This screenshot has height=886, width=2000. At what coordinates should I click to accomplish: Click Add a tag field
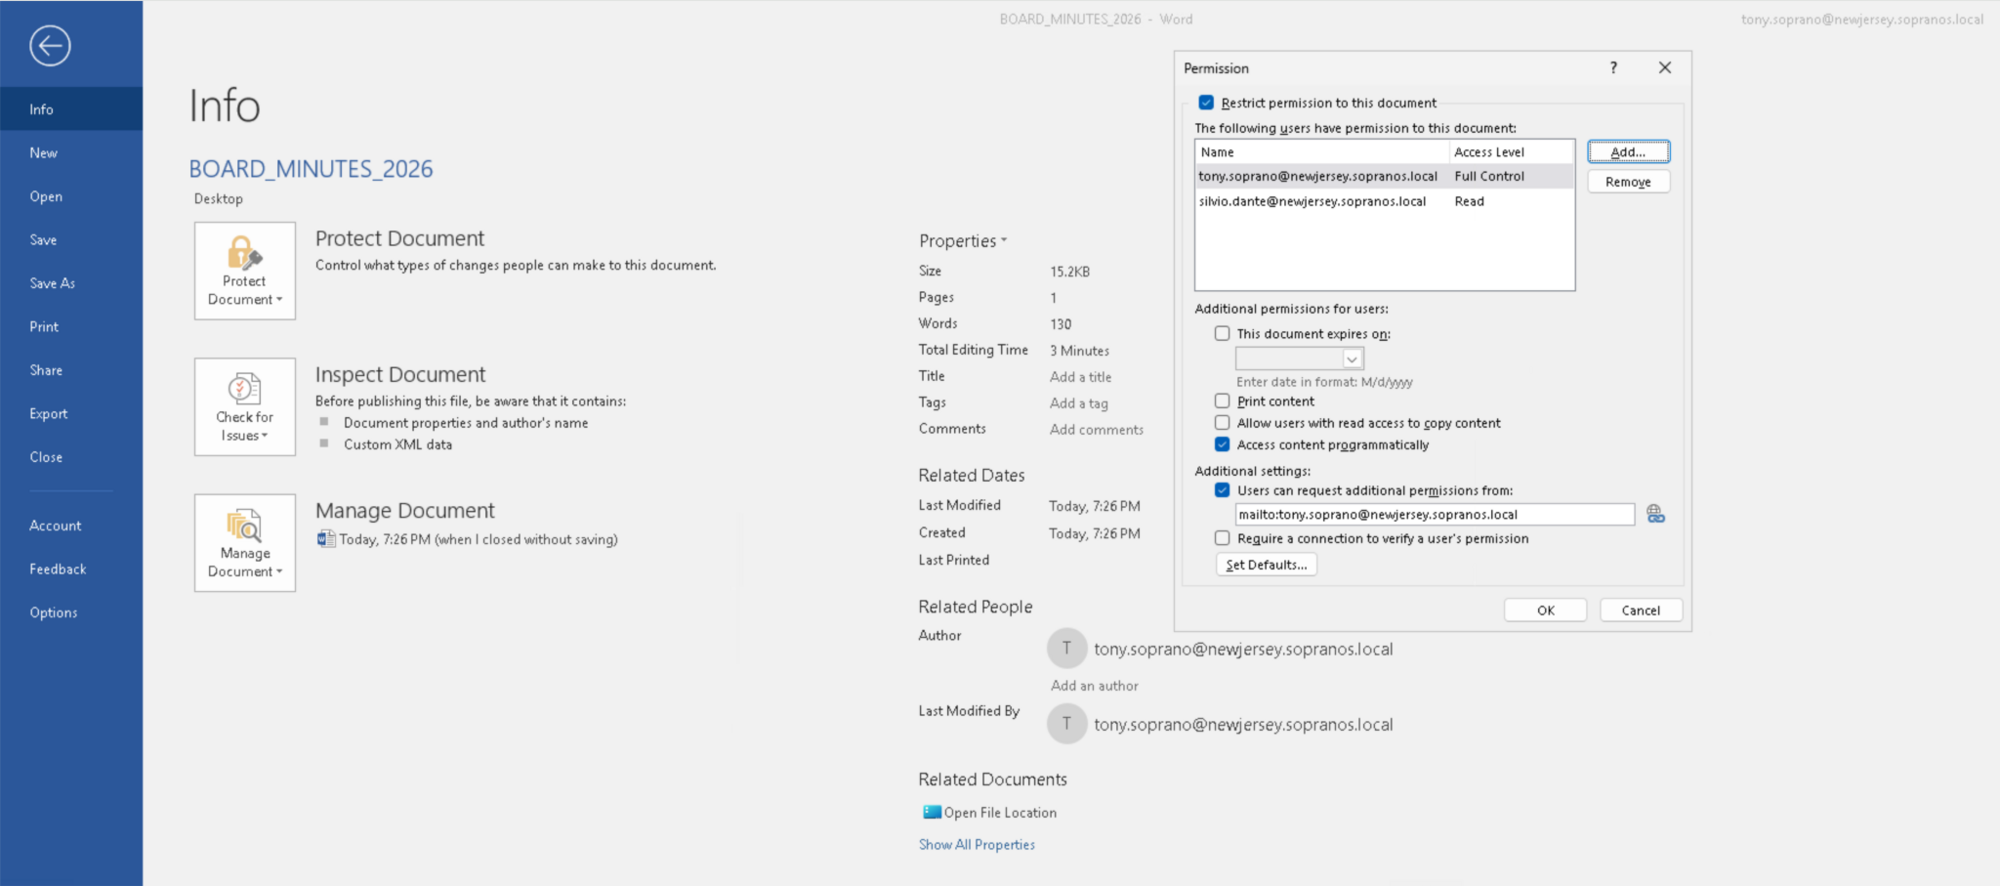tap(1079, 403)
